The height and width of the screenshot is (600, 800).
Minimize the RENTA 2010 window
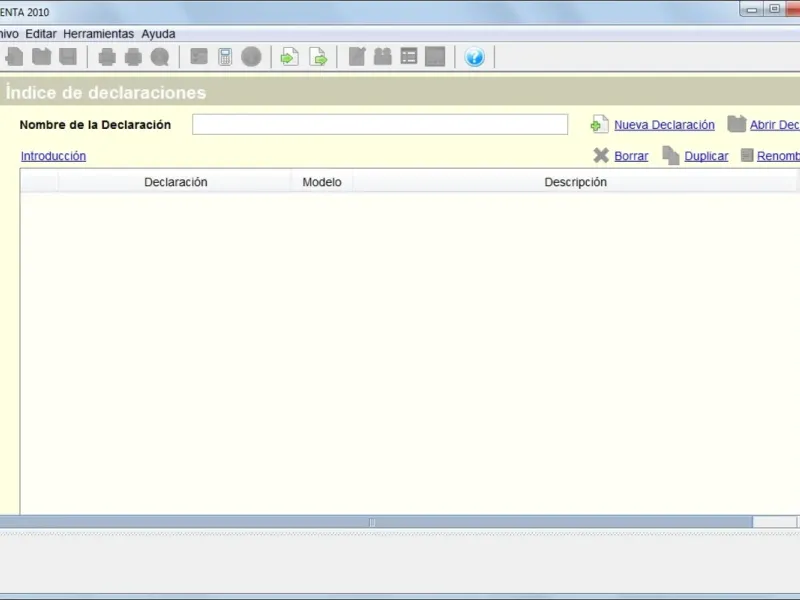click(x=752, y=9)
